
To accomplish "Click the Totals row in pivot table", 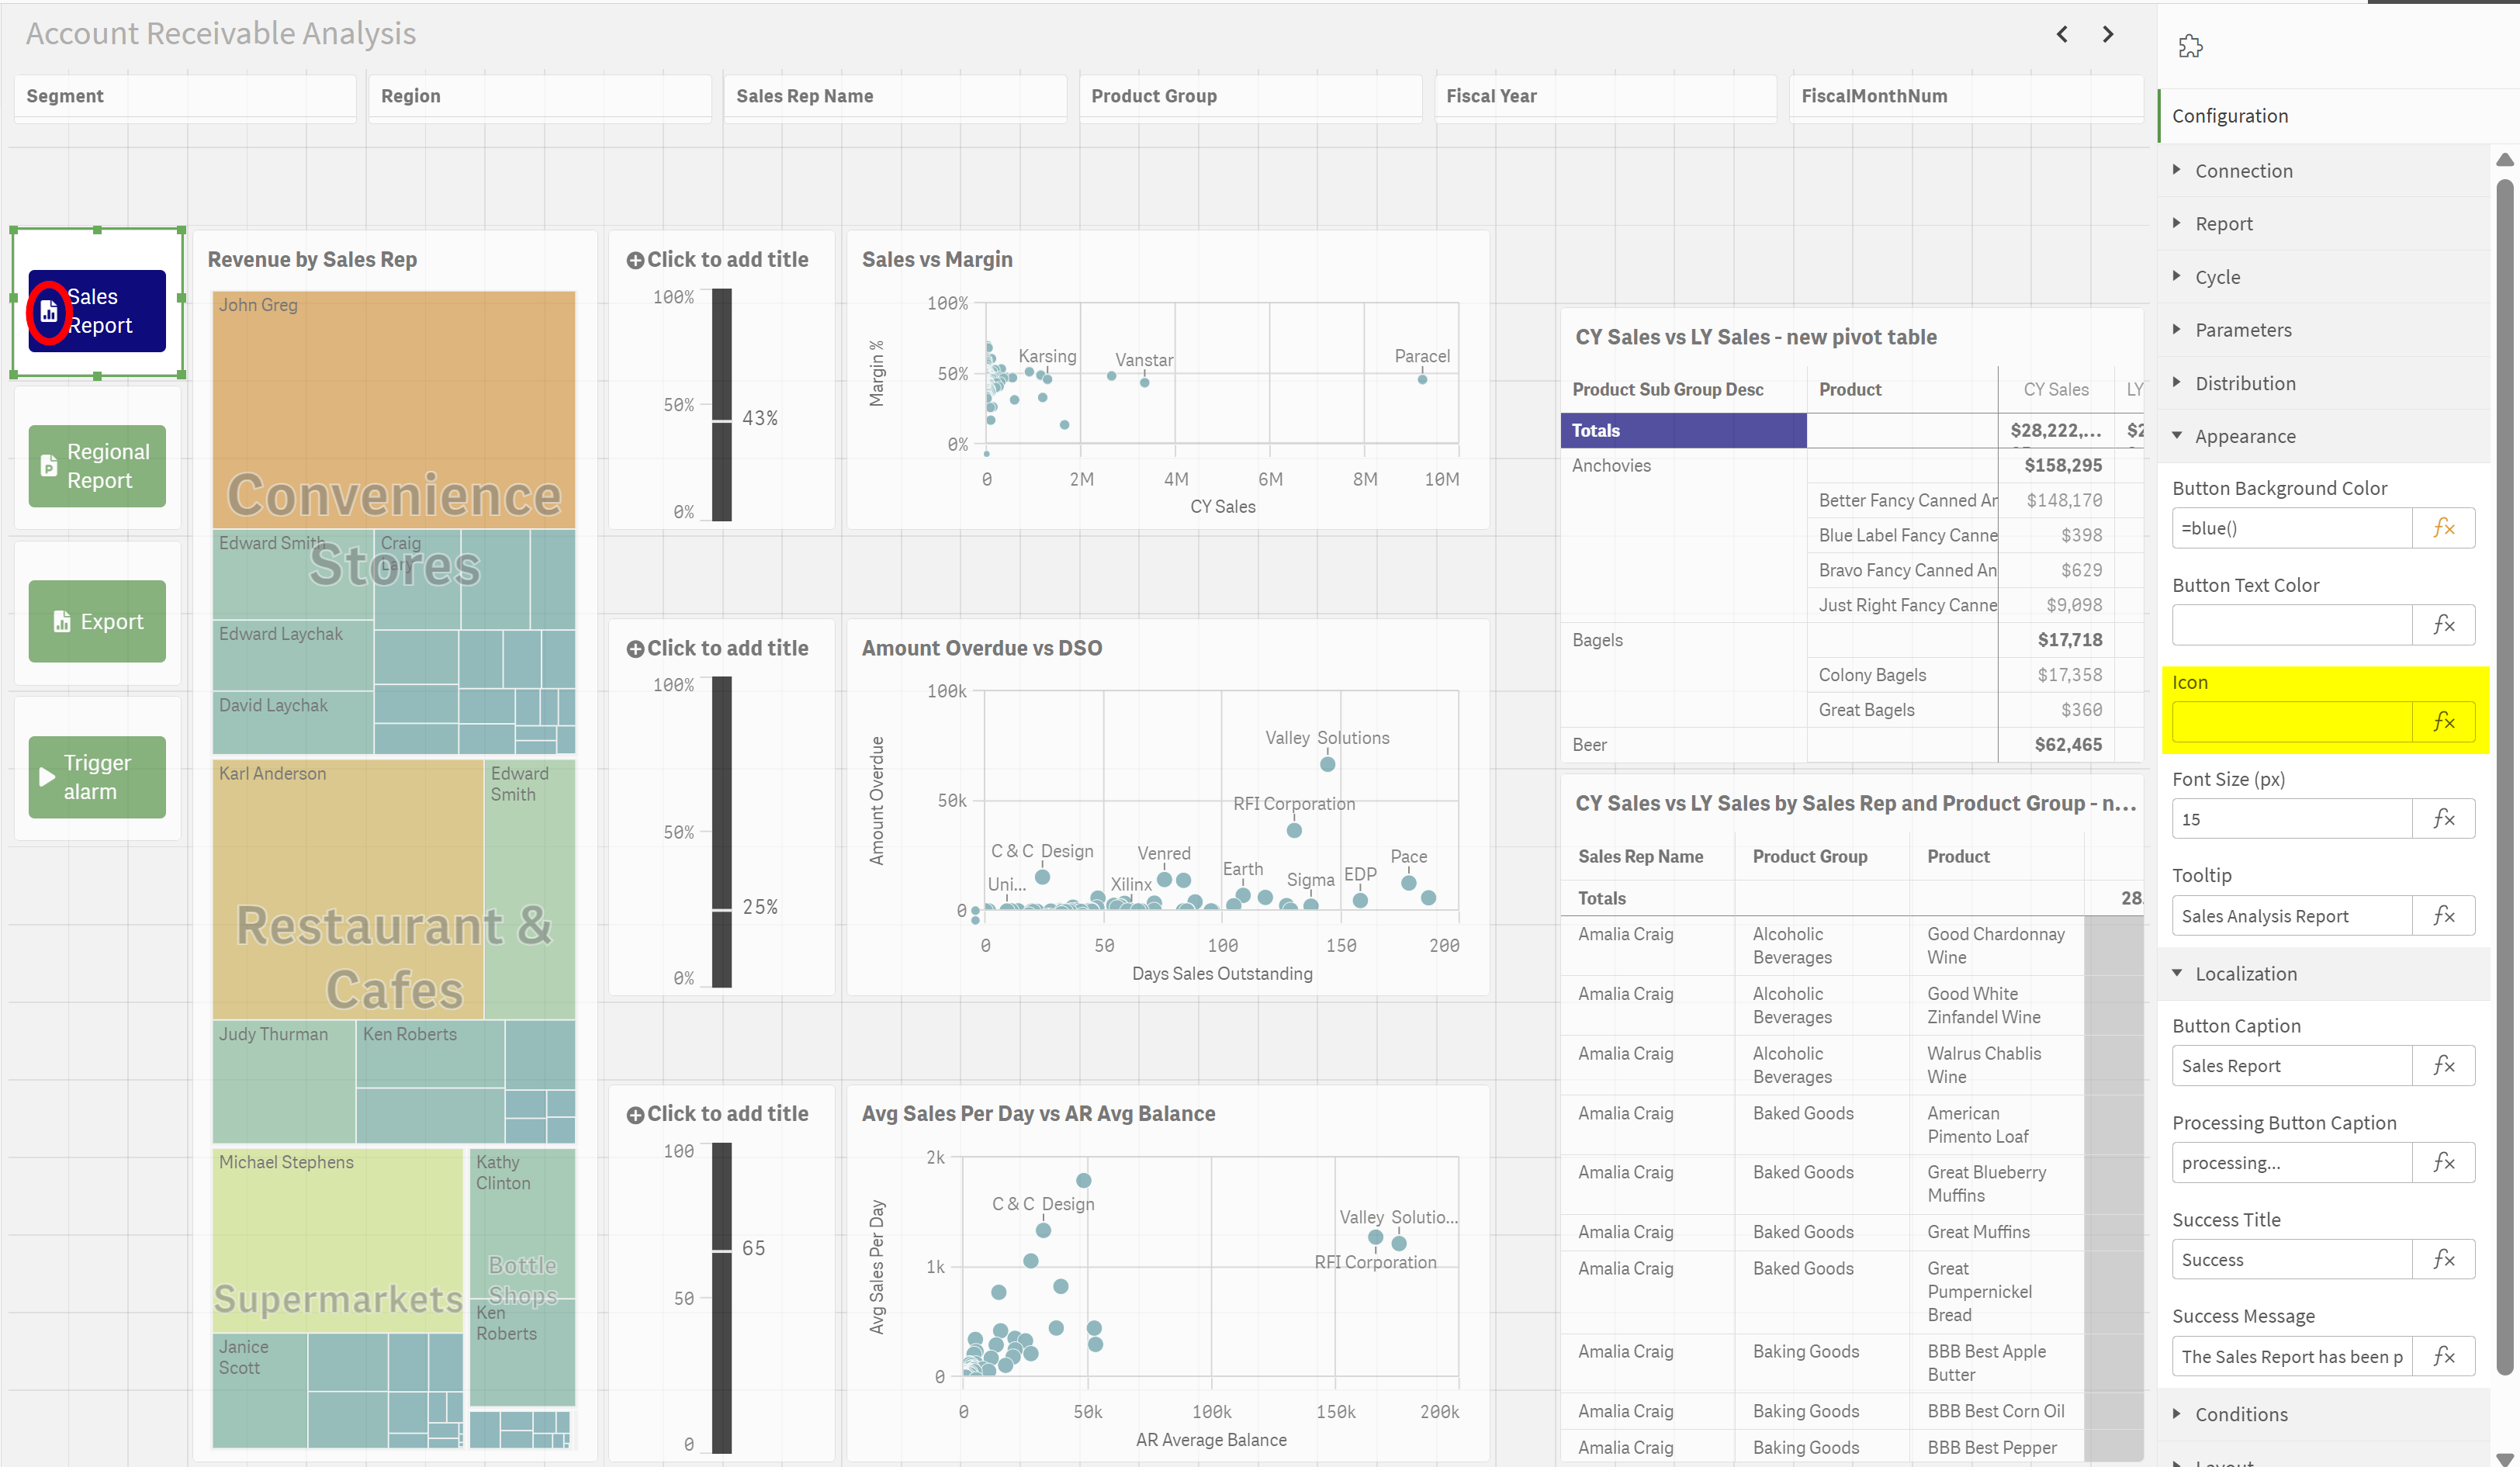I will click(1851, 431).
